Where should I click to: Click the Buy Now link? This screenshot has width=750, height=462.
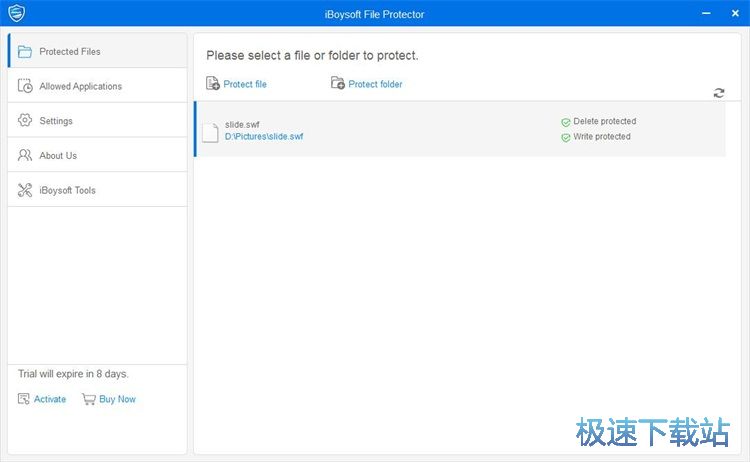pyautogui.click(x=118, y=399)
